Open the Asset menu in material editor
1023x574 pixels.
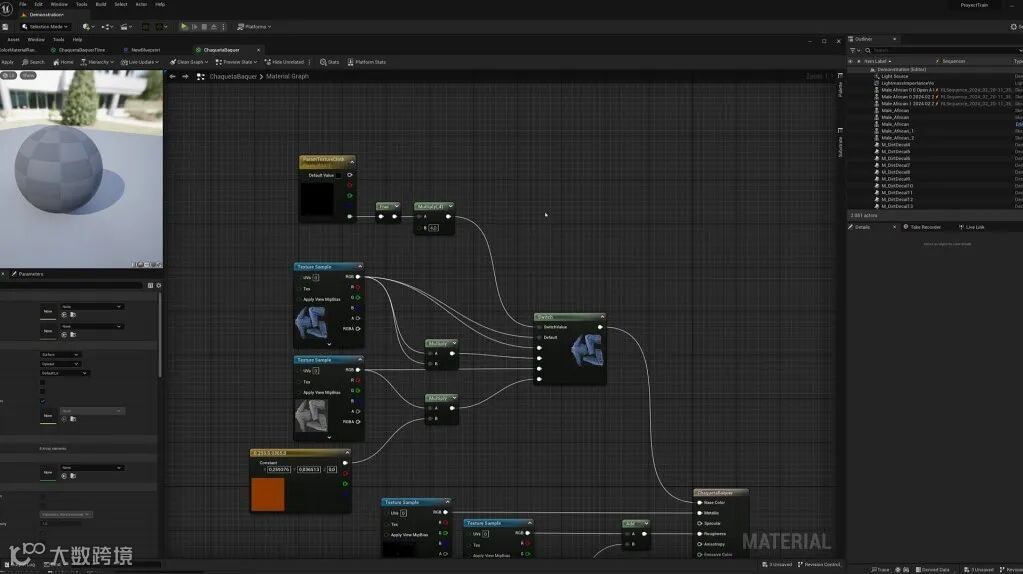pos(13,39)
